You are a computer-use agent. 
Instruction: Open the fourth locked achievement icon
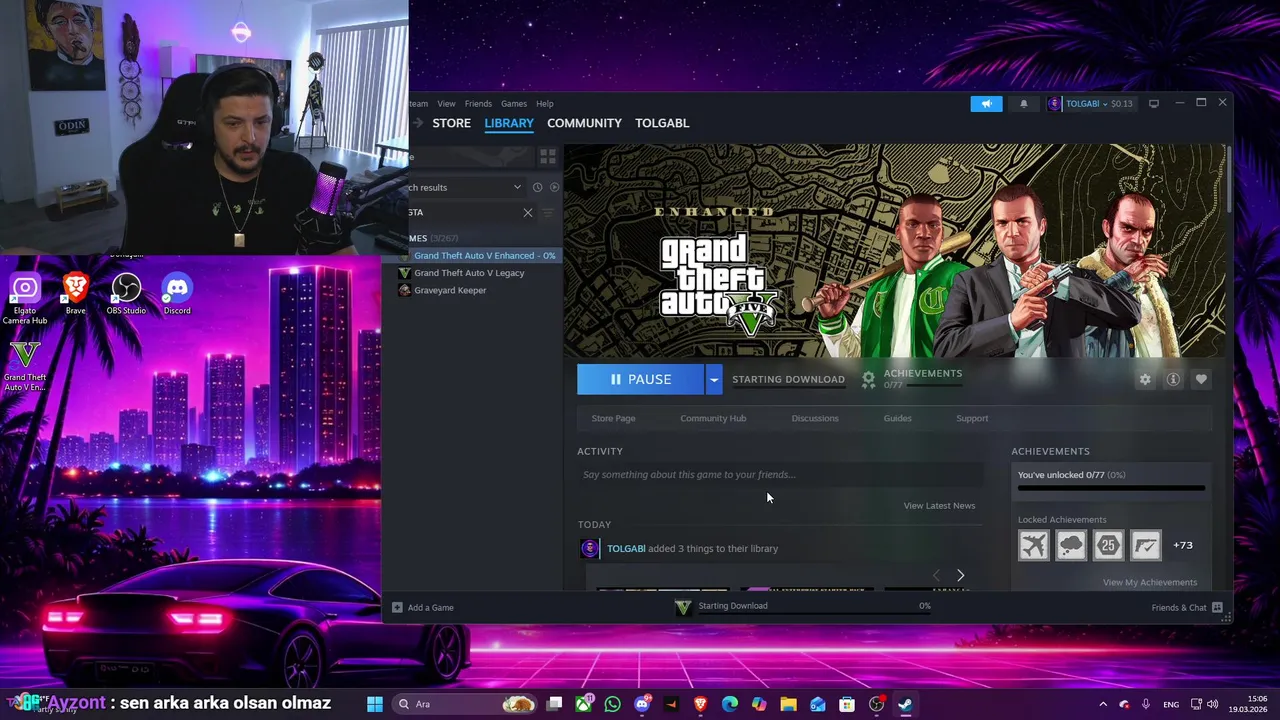(x=1145, y=545)
